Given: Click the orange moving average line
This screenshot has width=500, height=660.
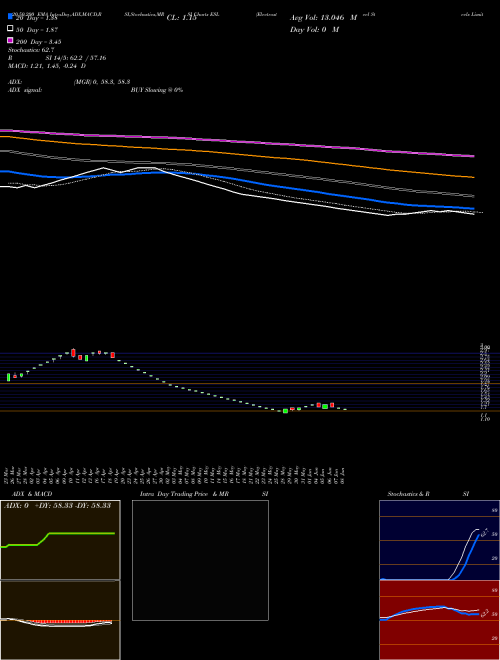Looking at the screenshot, I should click(237, 155).
